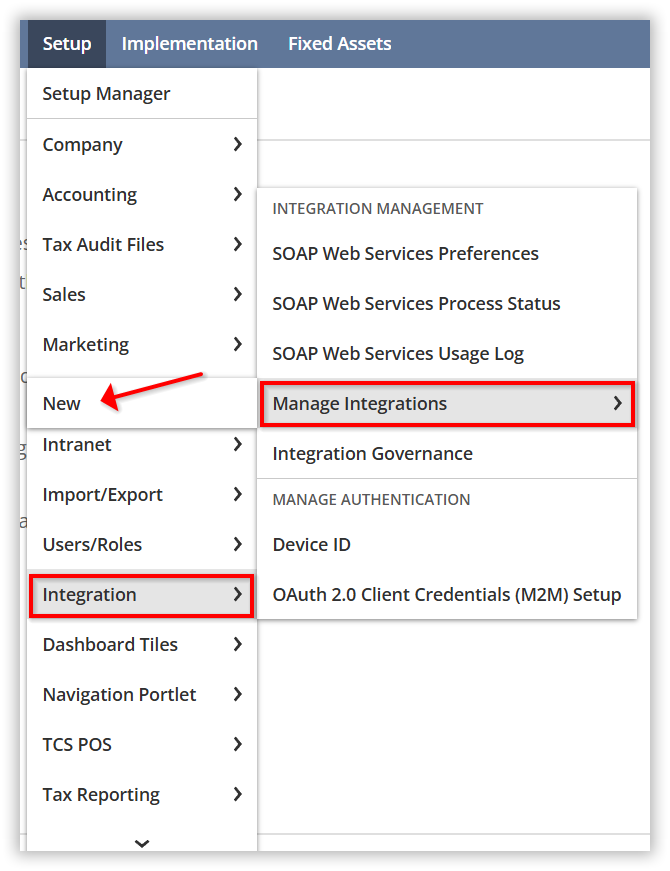Expand Company submenu chevron arrow

[x=238, y=144]
